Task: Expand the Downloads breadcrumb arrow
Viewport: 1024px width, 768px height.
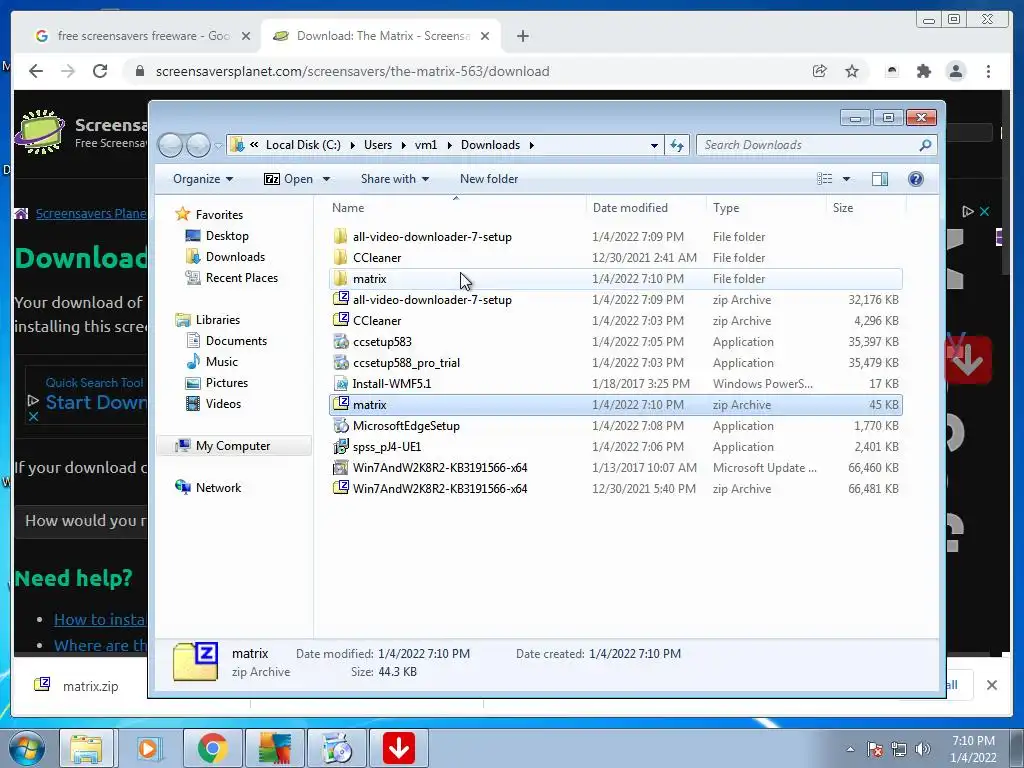Action: point(532,145)
